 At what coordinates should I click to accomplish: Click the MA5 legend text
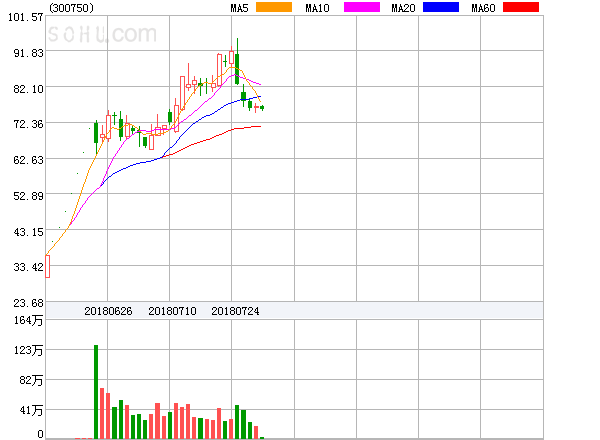click(x=240, y=8)
